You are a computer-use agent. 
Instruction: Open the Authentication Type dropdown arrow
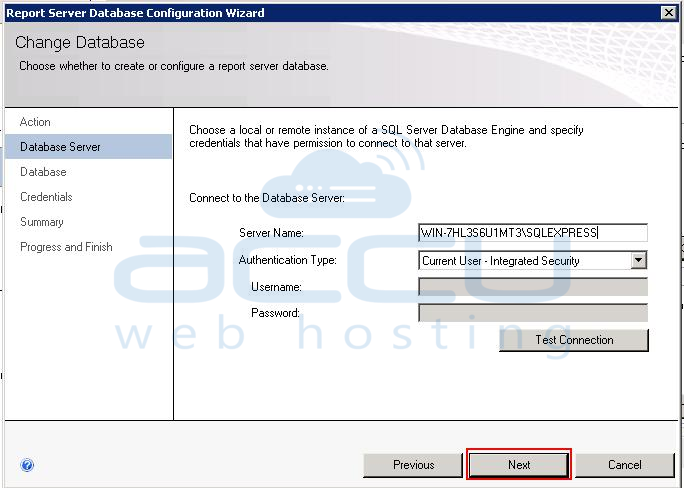click(639, 260)
